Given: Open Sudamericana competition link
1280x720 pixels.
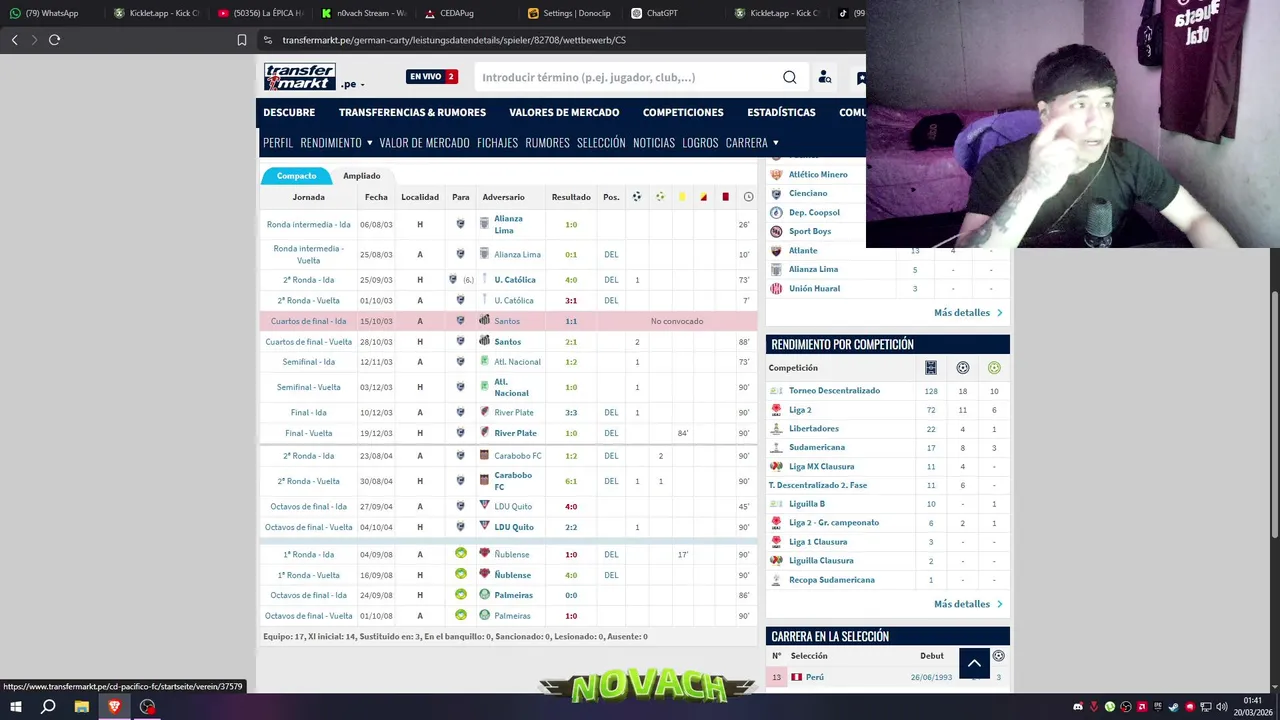Looking at the screenshot, I should point(817,448).
